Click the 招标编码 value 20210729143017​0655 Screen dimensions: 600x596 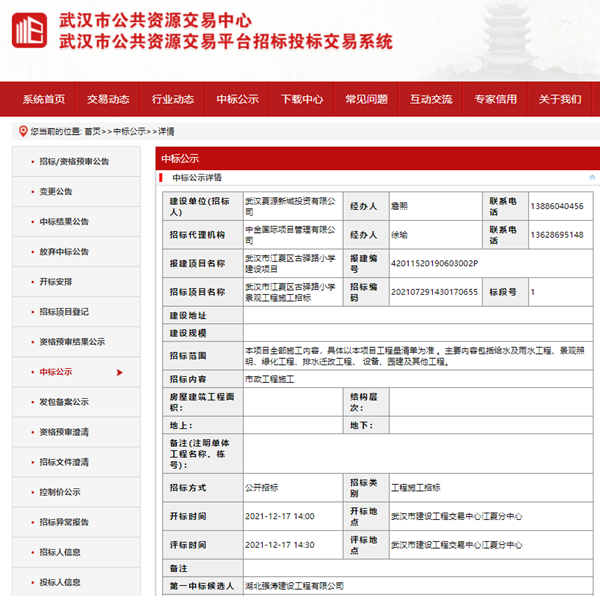click(x=434, y=292)
